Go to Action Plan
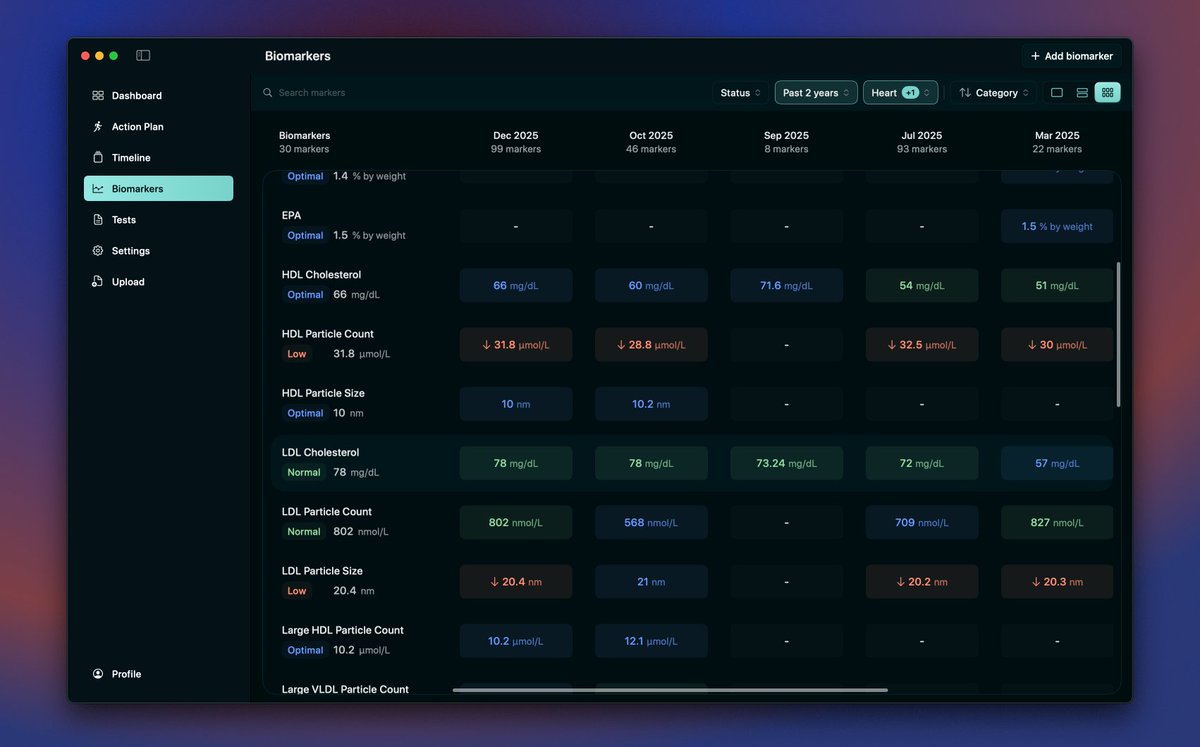The width and height of the screenshot is (1200, 747). [x=158, y=127]
